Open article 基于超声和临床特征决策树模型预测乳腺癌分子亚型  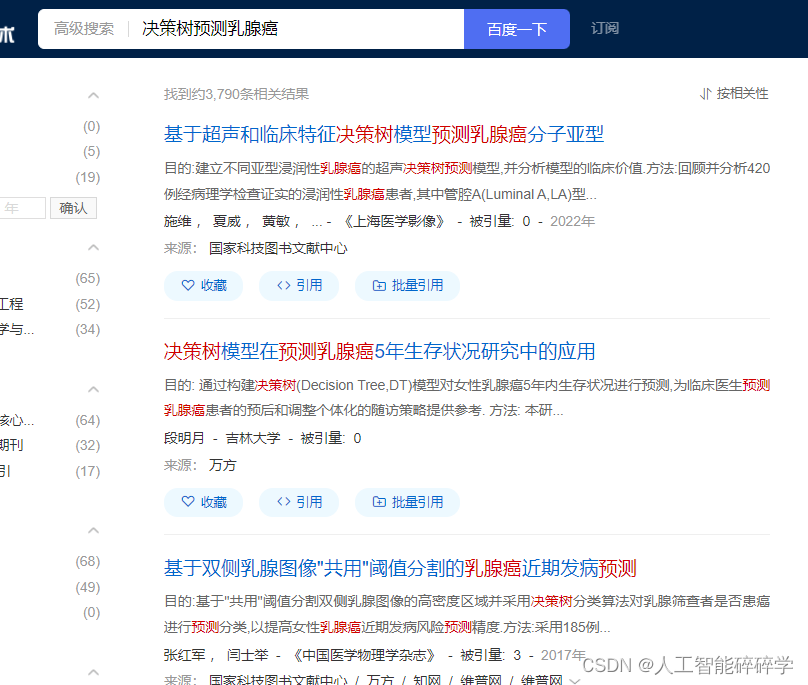384,135
